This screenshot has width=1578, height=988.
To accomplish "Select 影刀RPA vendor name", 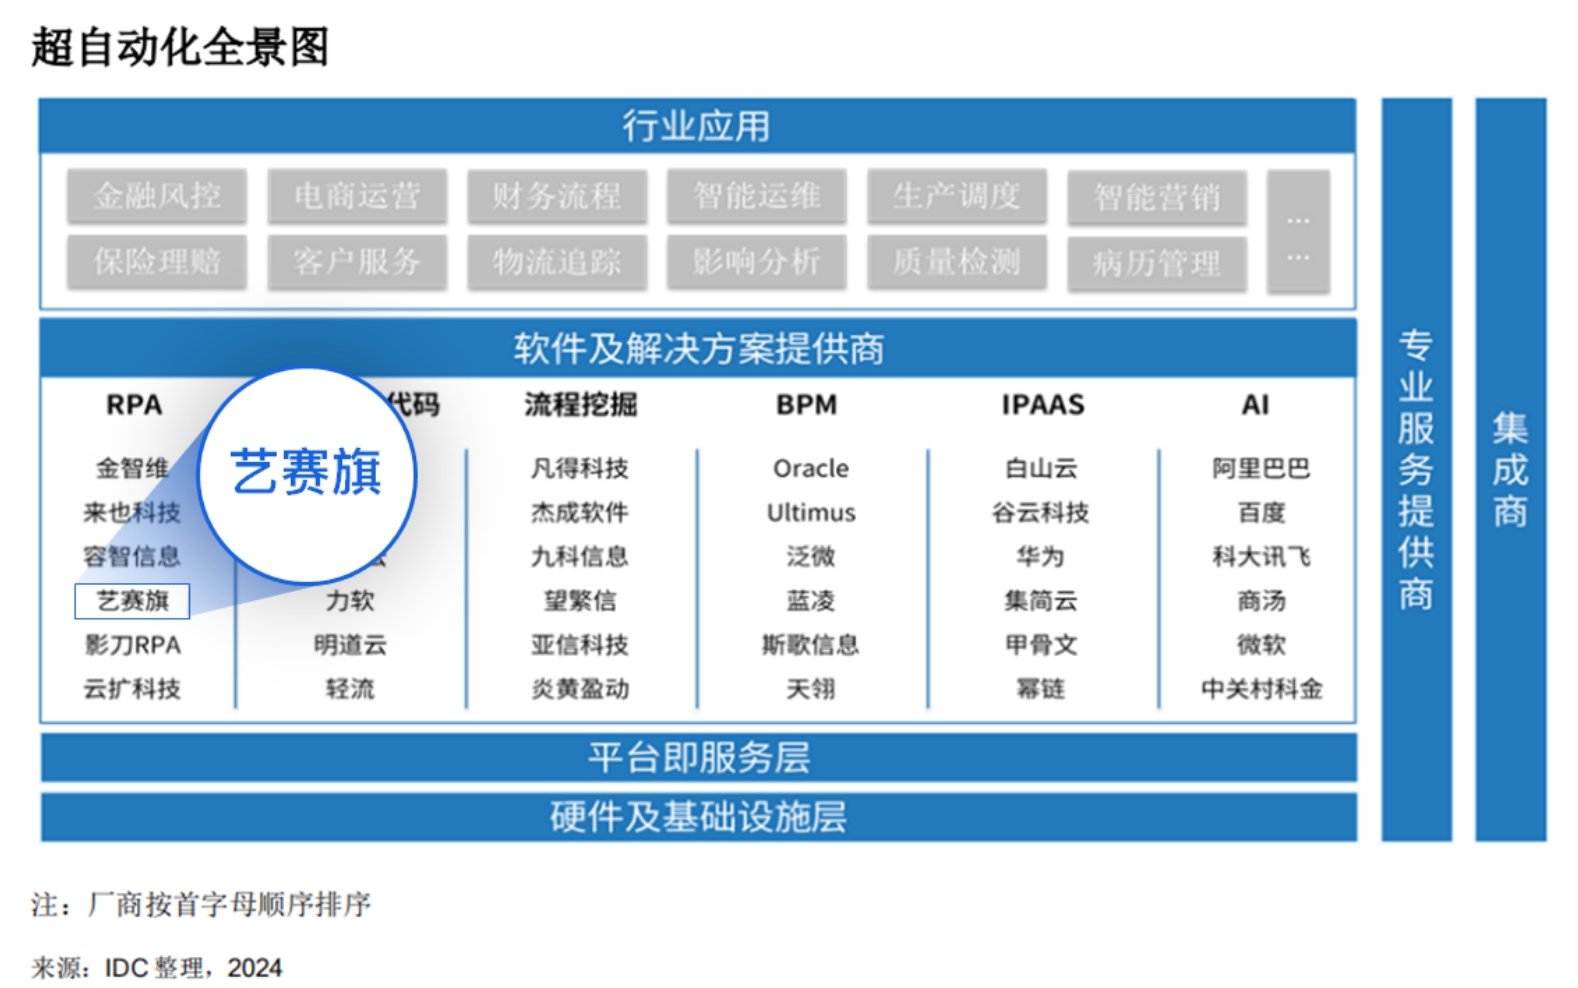I will pyautogui.click(x=132, y=645).
